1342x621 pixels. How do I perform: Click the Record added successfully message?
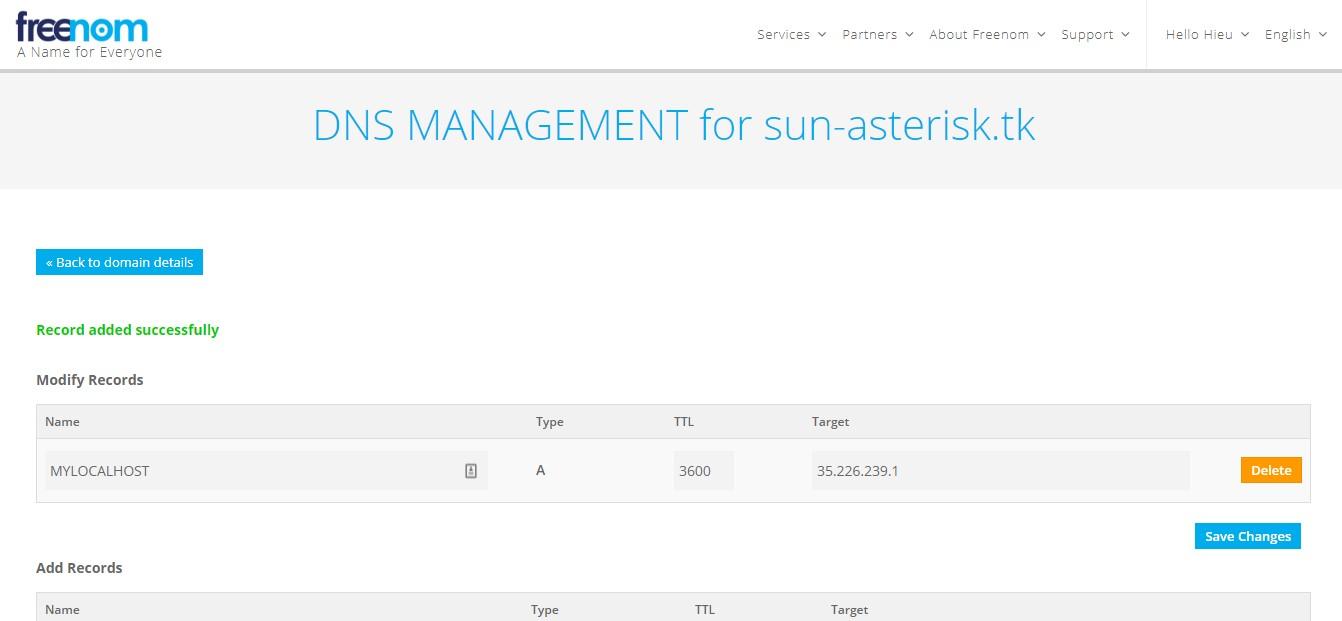tap(127, 330)
